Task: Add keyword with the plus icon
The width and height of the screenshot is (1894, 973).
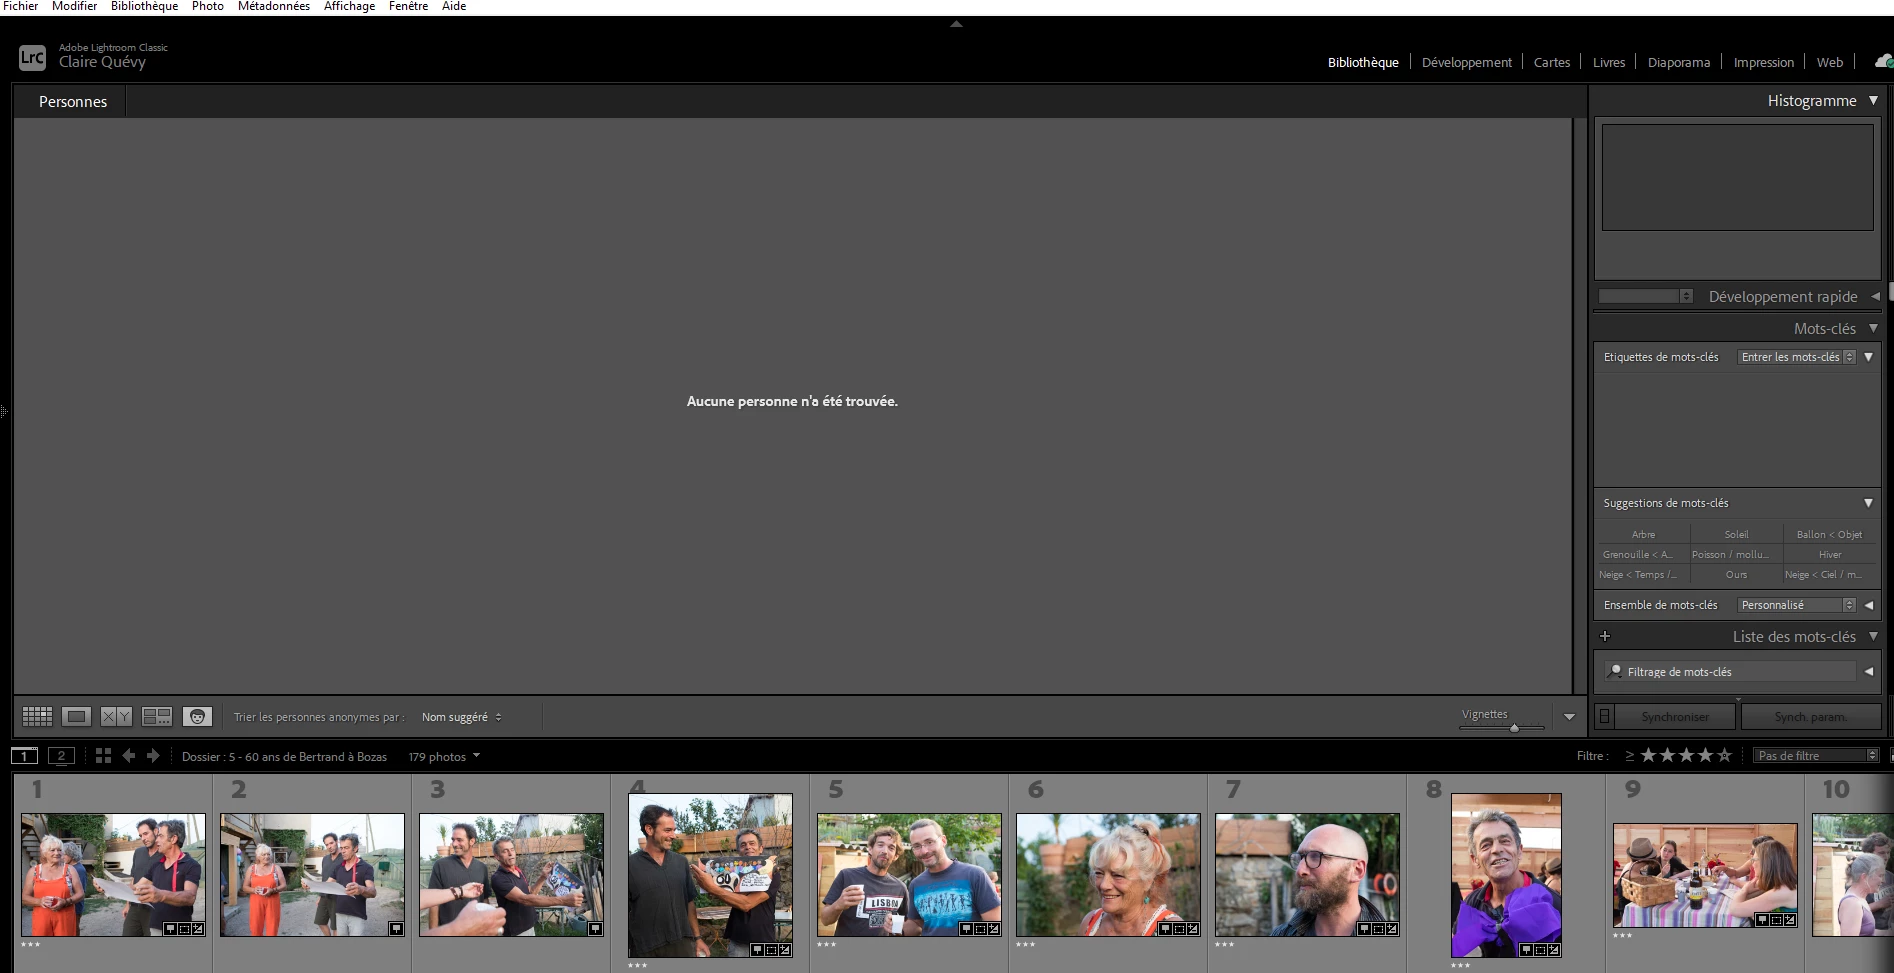Action: pos(1605,636)
